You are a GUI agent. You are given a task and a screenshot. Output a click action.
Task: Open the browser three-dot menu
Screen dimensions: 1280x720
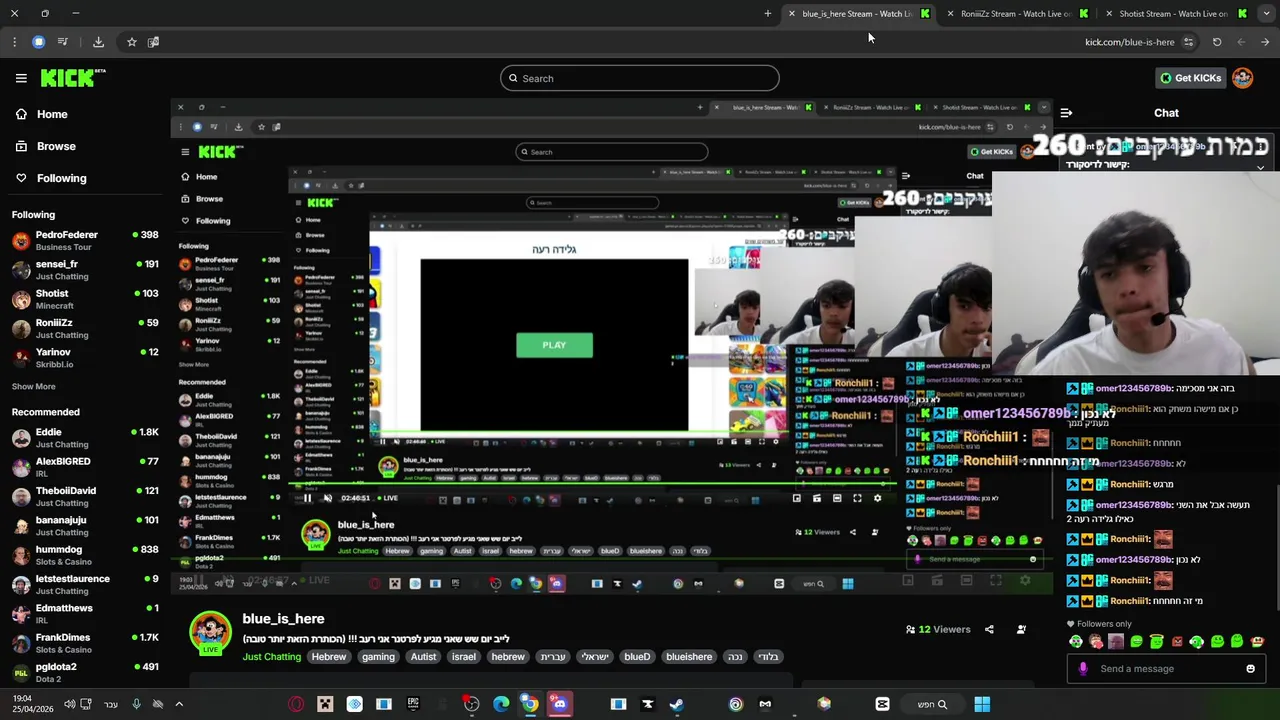[14, 42]
